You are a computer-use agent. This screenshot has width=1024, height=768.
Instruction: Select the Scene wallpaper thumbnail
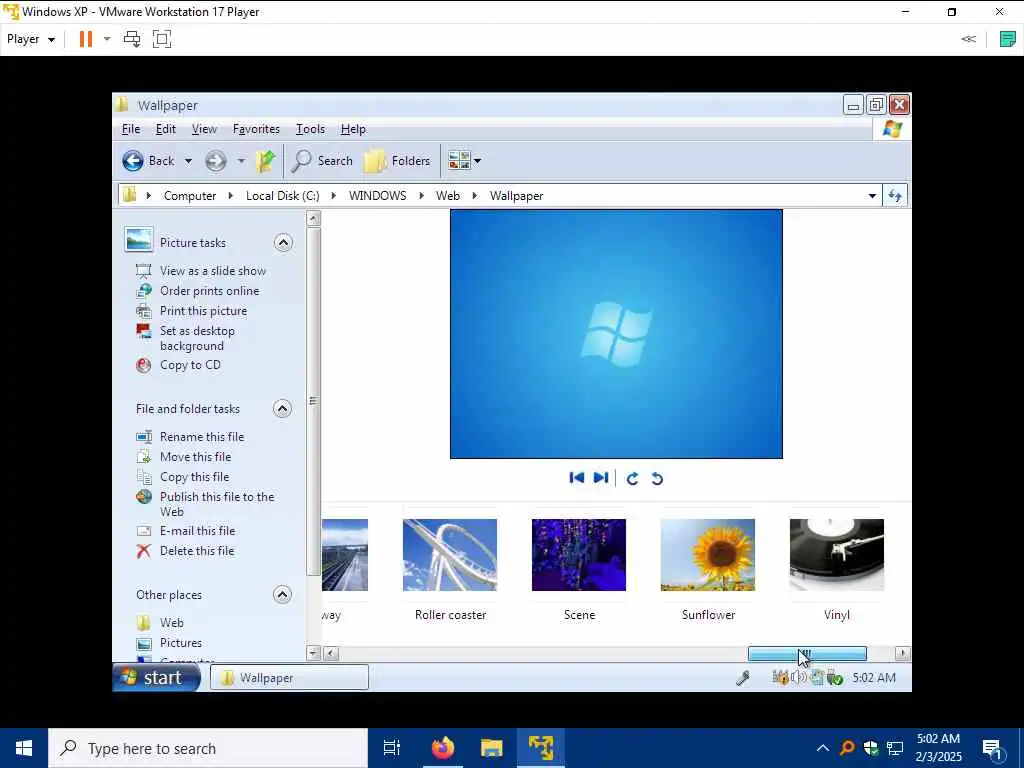pos(579,555)
